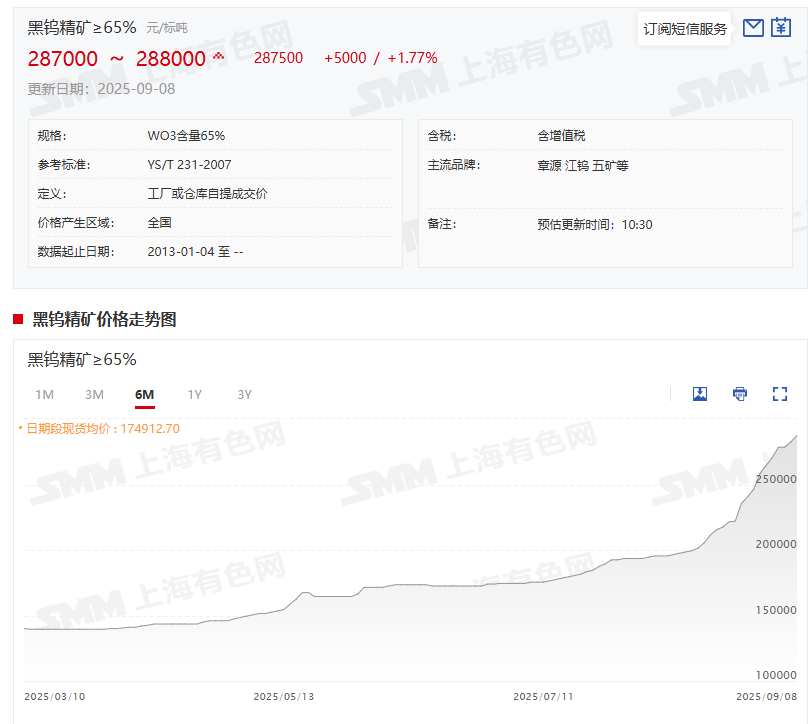Show the 1Y price history
This screenshot has height=724, width=808.
click(194, 395)
